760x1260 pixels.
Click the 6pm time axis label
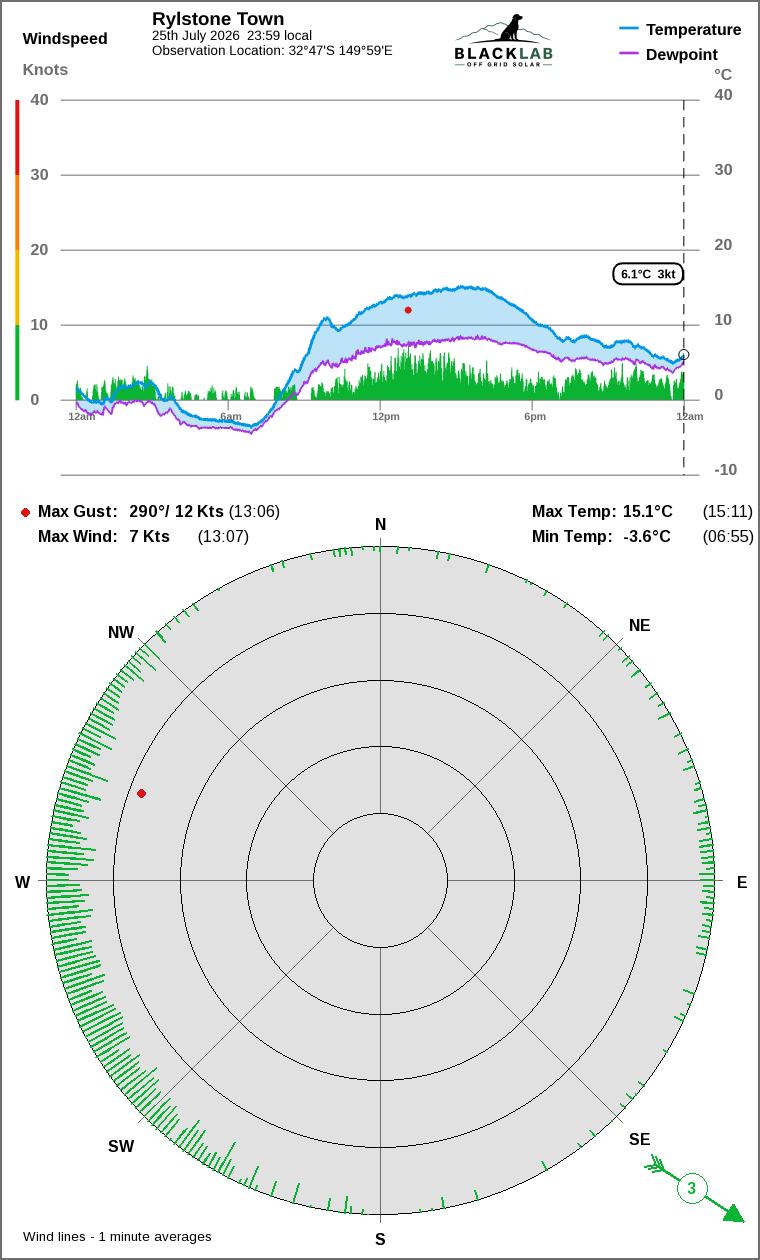point(535,416)
